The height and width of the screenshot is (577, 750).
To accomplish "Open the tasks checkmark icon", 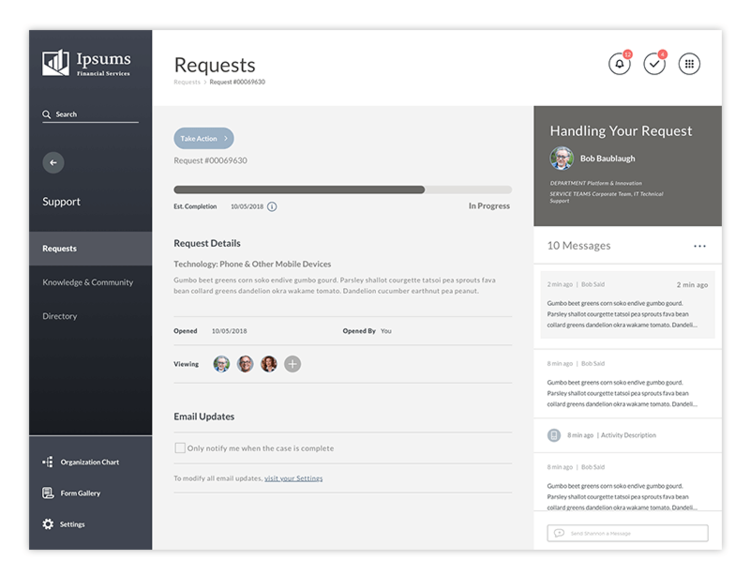I will 654,64.
